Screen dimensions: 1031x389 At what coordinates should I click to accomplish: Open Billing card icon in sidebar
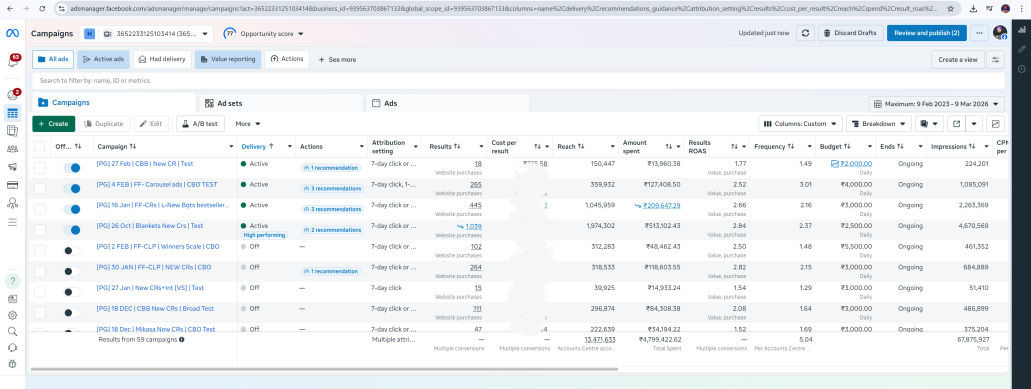[12, 185]
